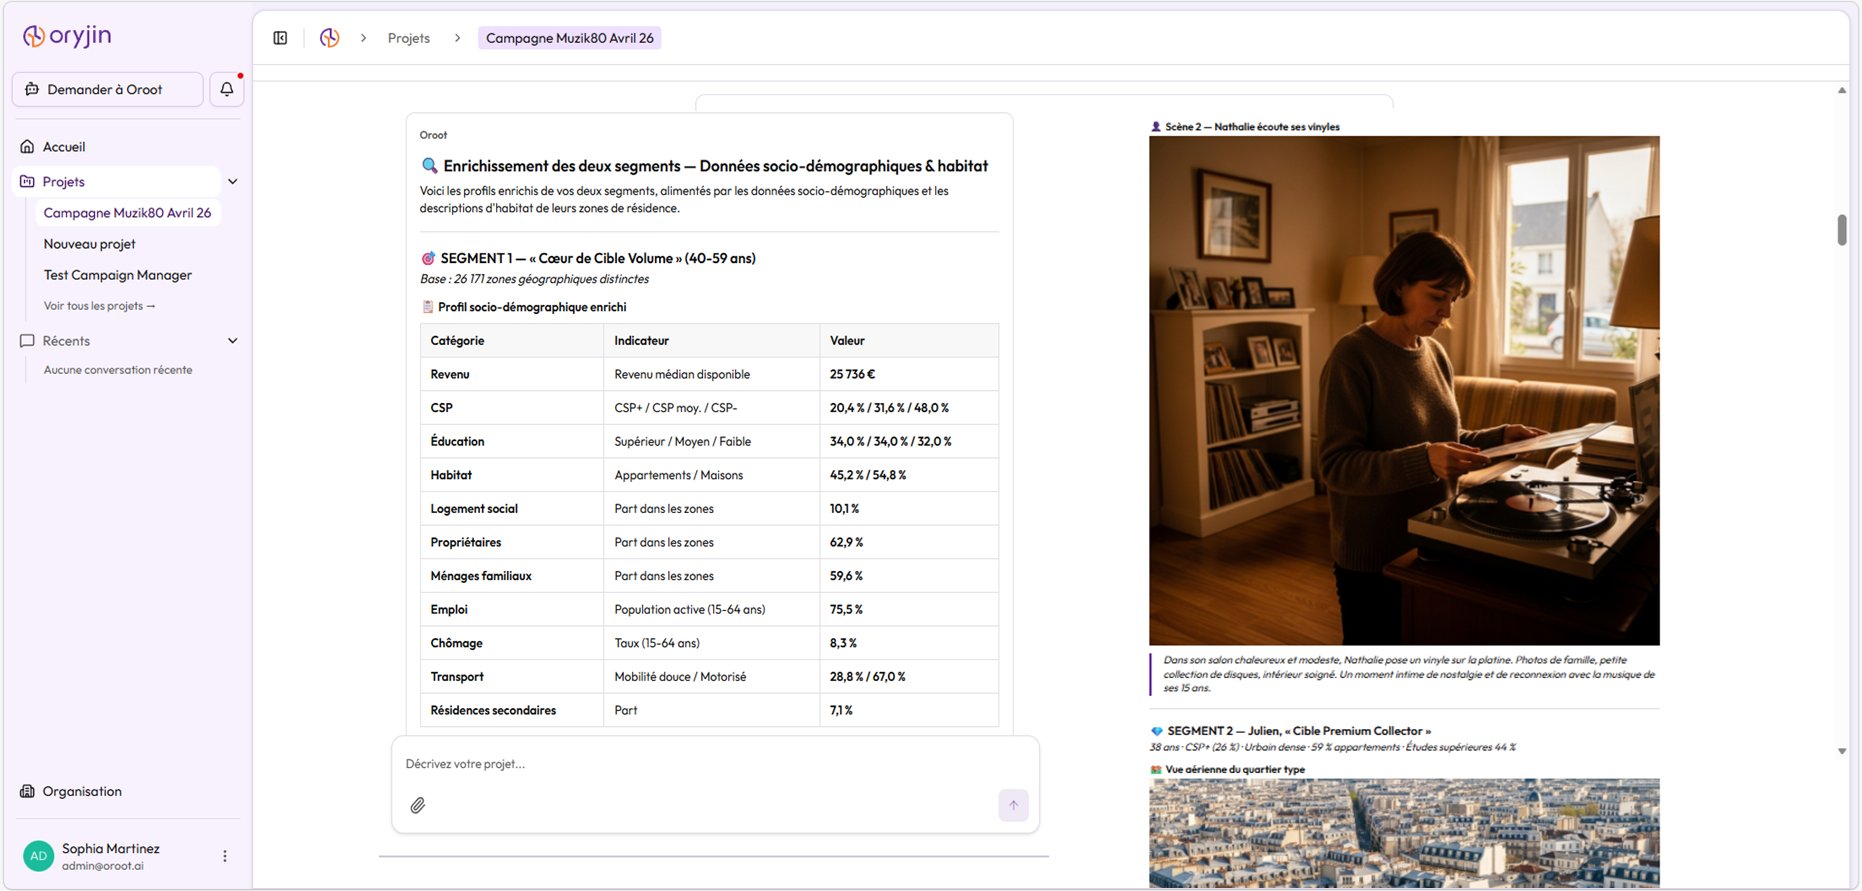Image resolution: width=1862 pixels, height=891 pixels.
Task: Click the AD user avatar
Action: 38,856
